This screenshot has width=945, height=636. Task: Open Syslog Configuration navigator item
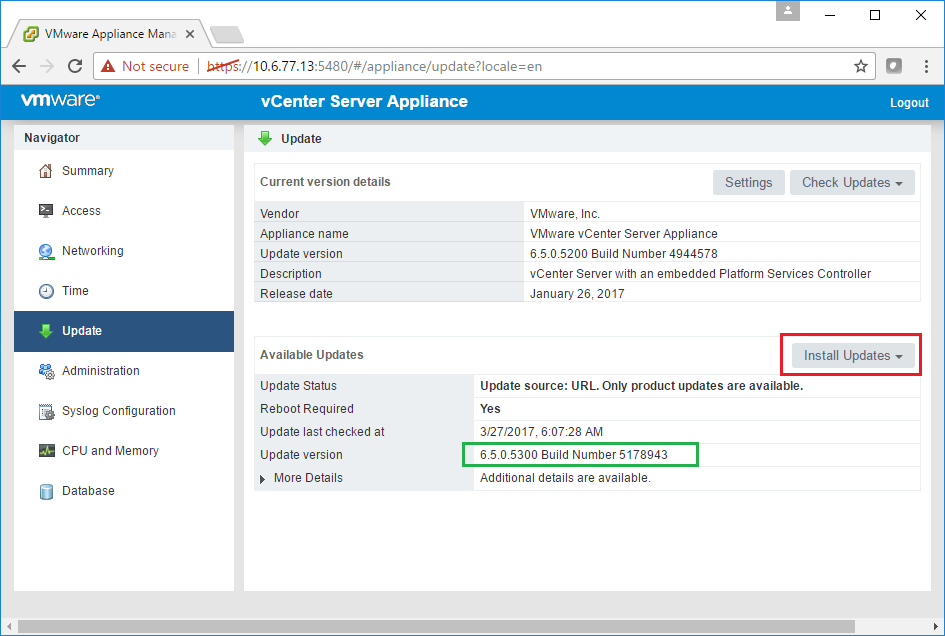(124, 411)
